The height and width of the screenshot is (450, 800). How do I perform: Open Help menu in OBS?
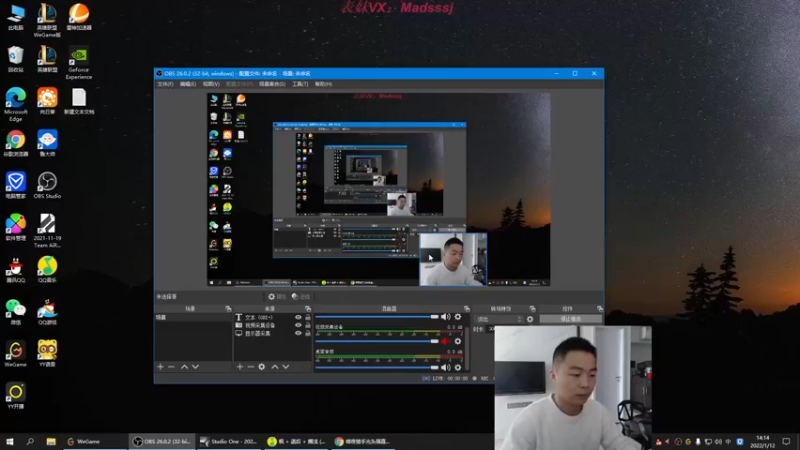(323, 84)
